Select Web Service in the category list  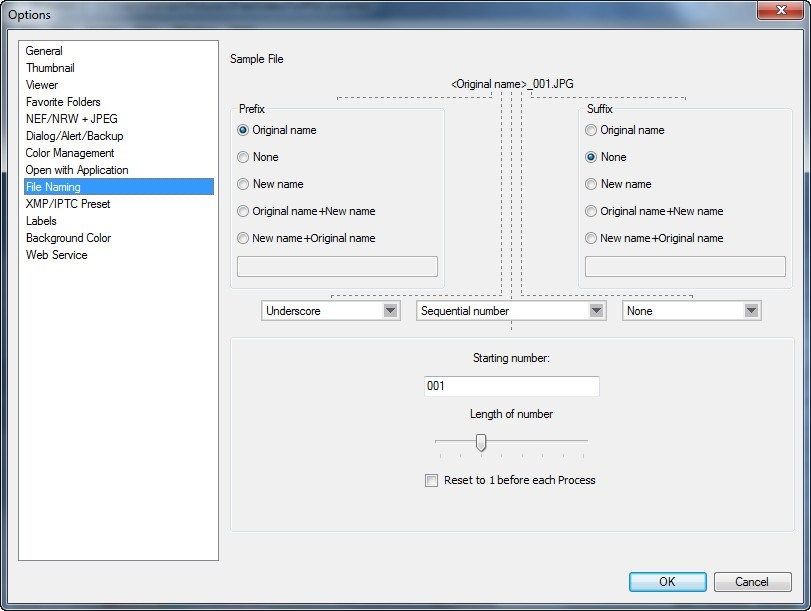[x=56, y=255]
